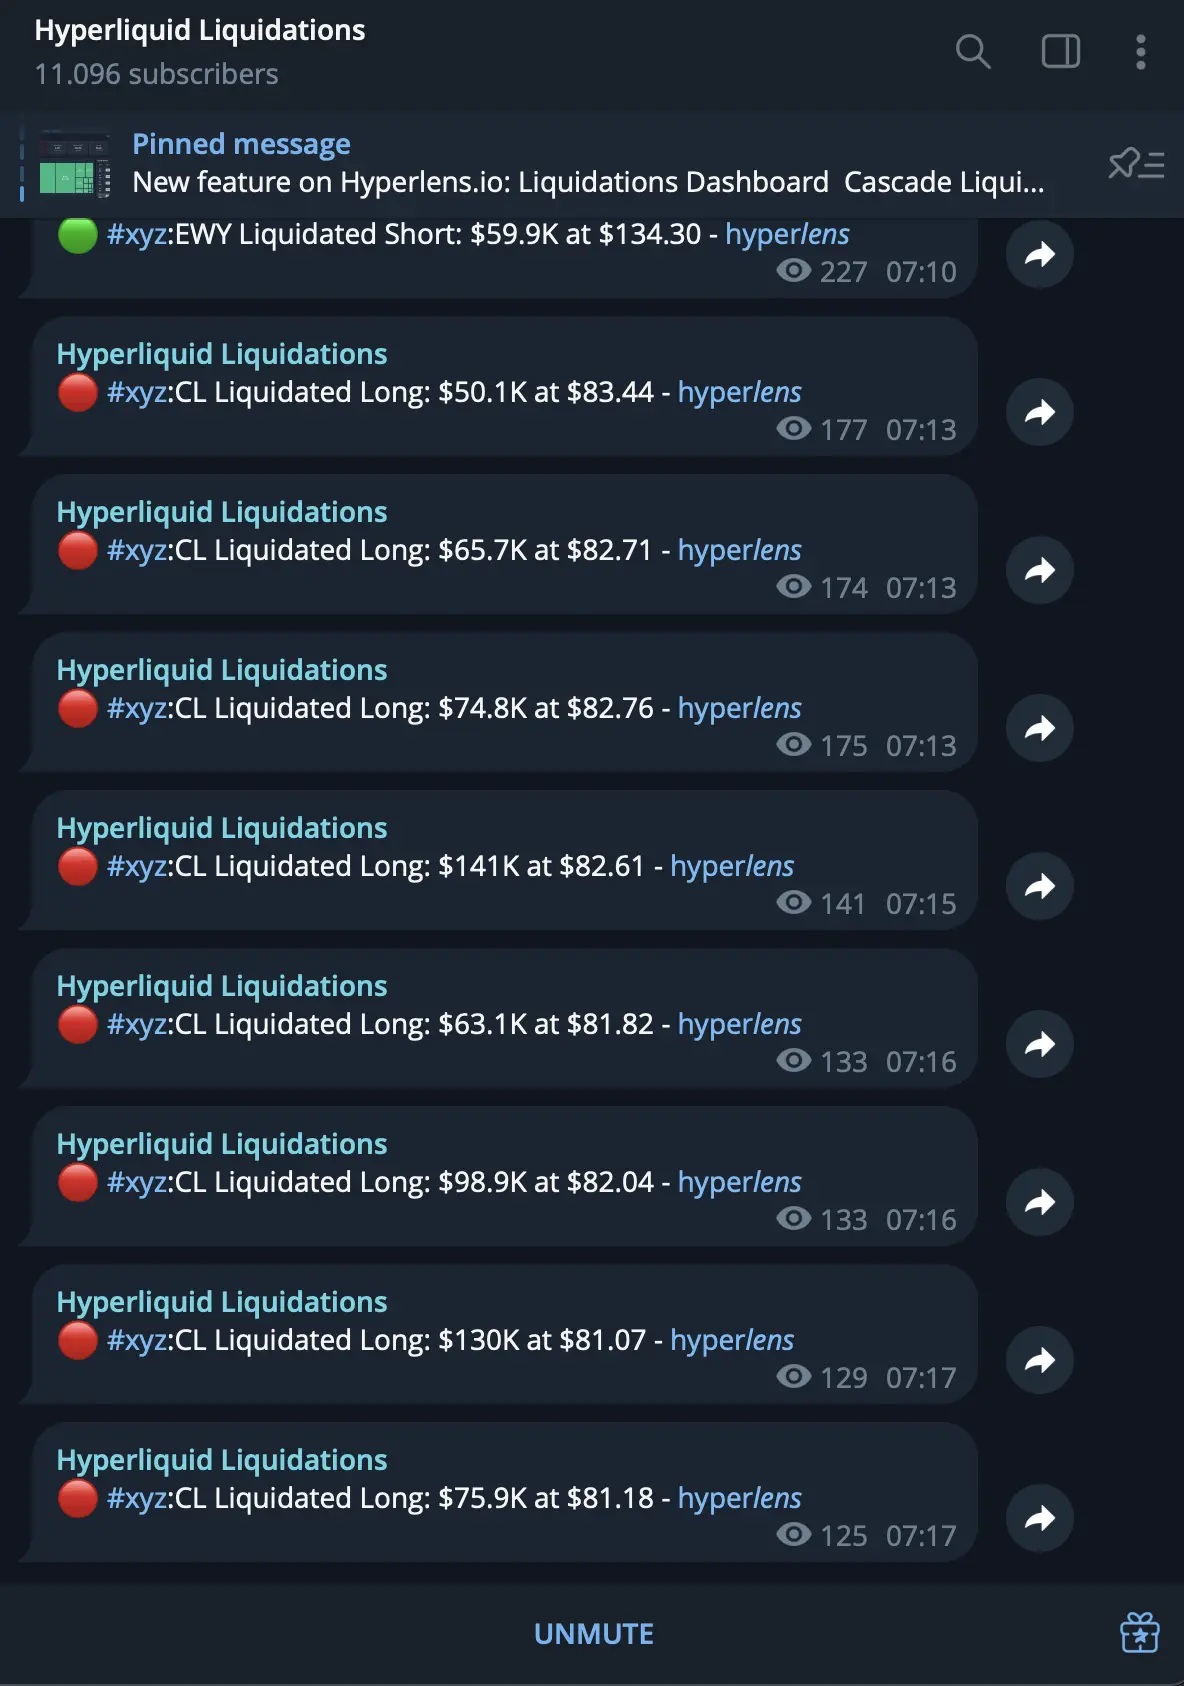Forward the $75.9K at $81.18 message
Screen dimensions: 1184x1686
pos(1040,1518)
